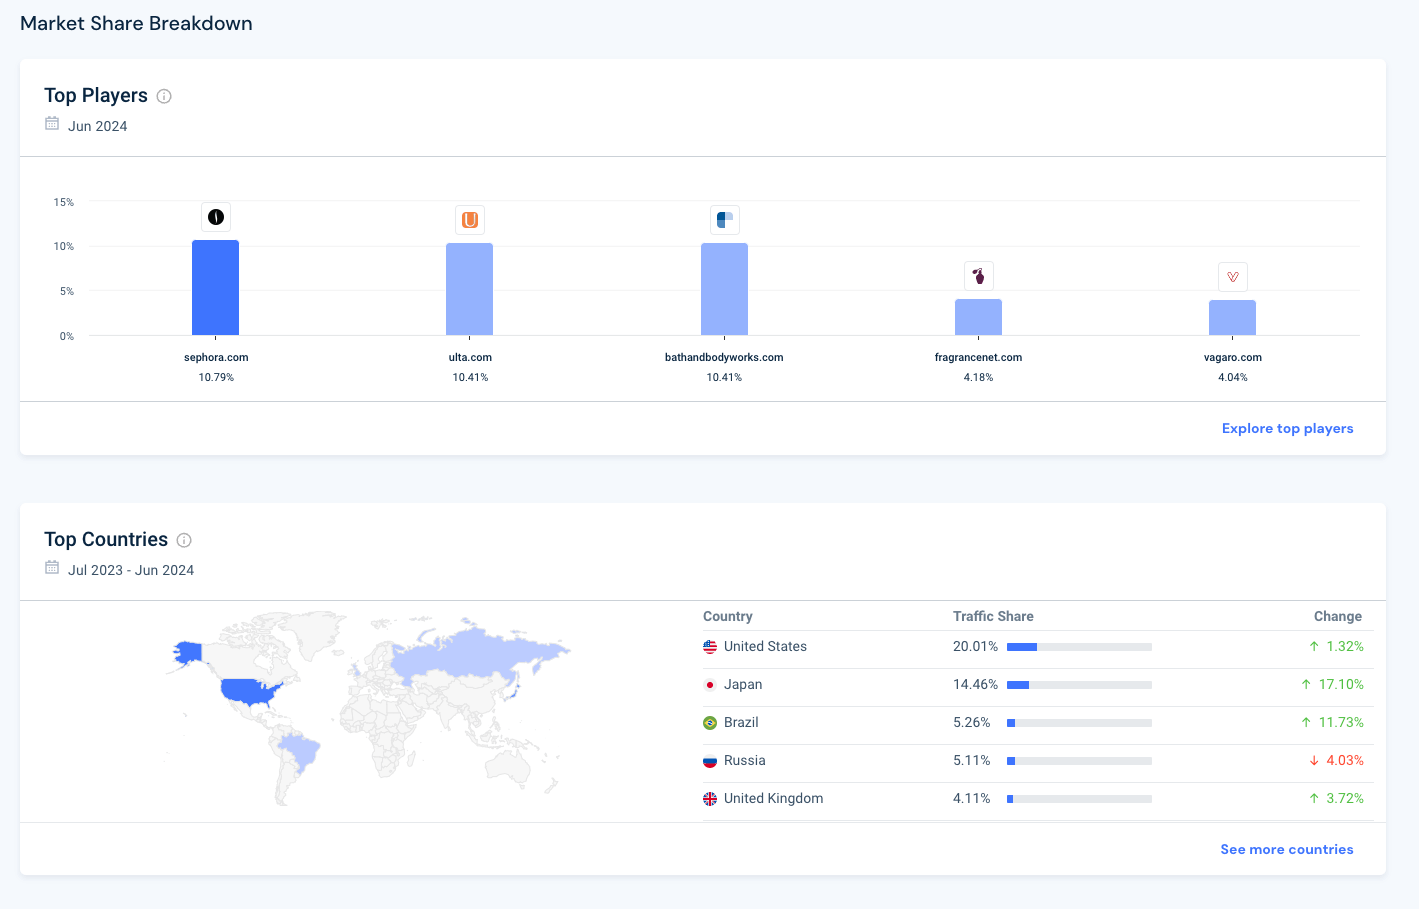
Task: Click the ulta.com logo icon above its bar
Action: click(470, 220)
